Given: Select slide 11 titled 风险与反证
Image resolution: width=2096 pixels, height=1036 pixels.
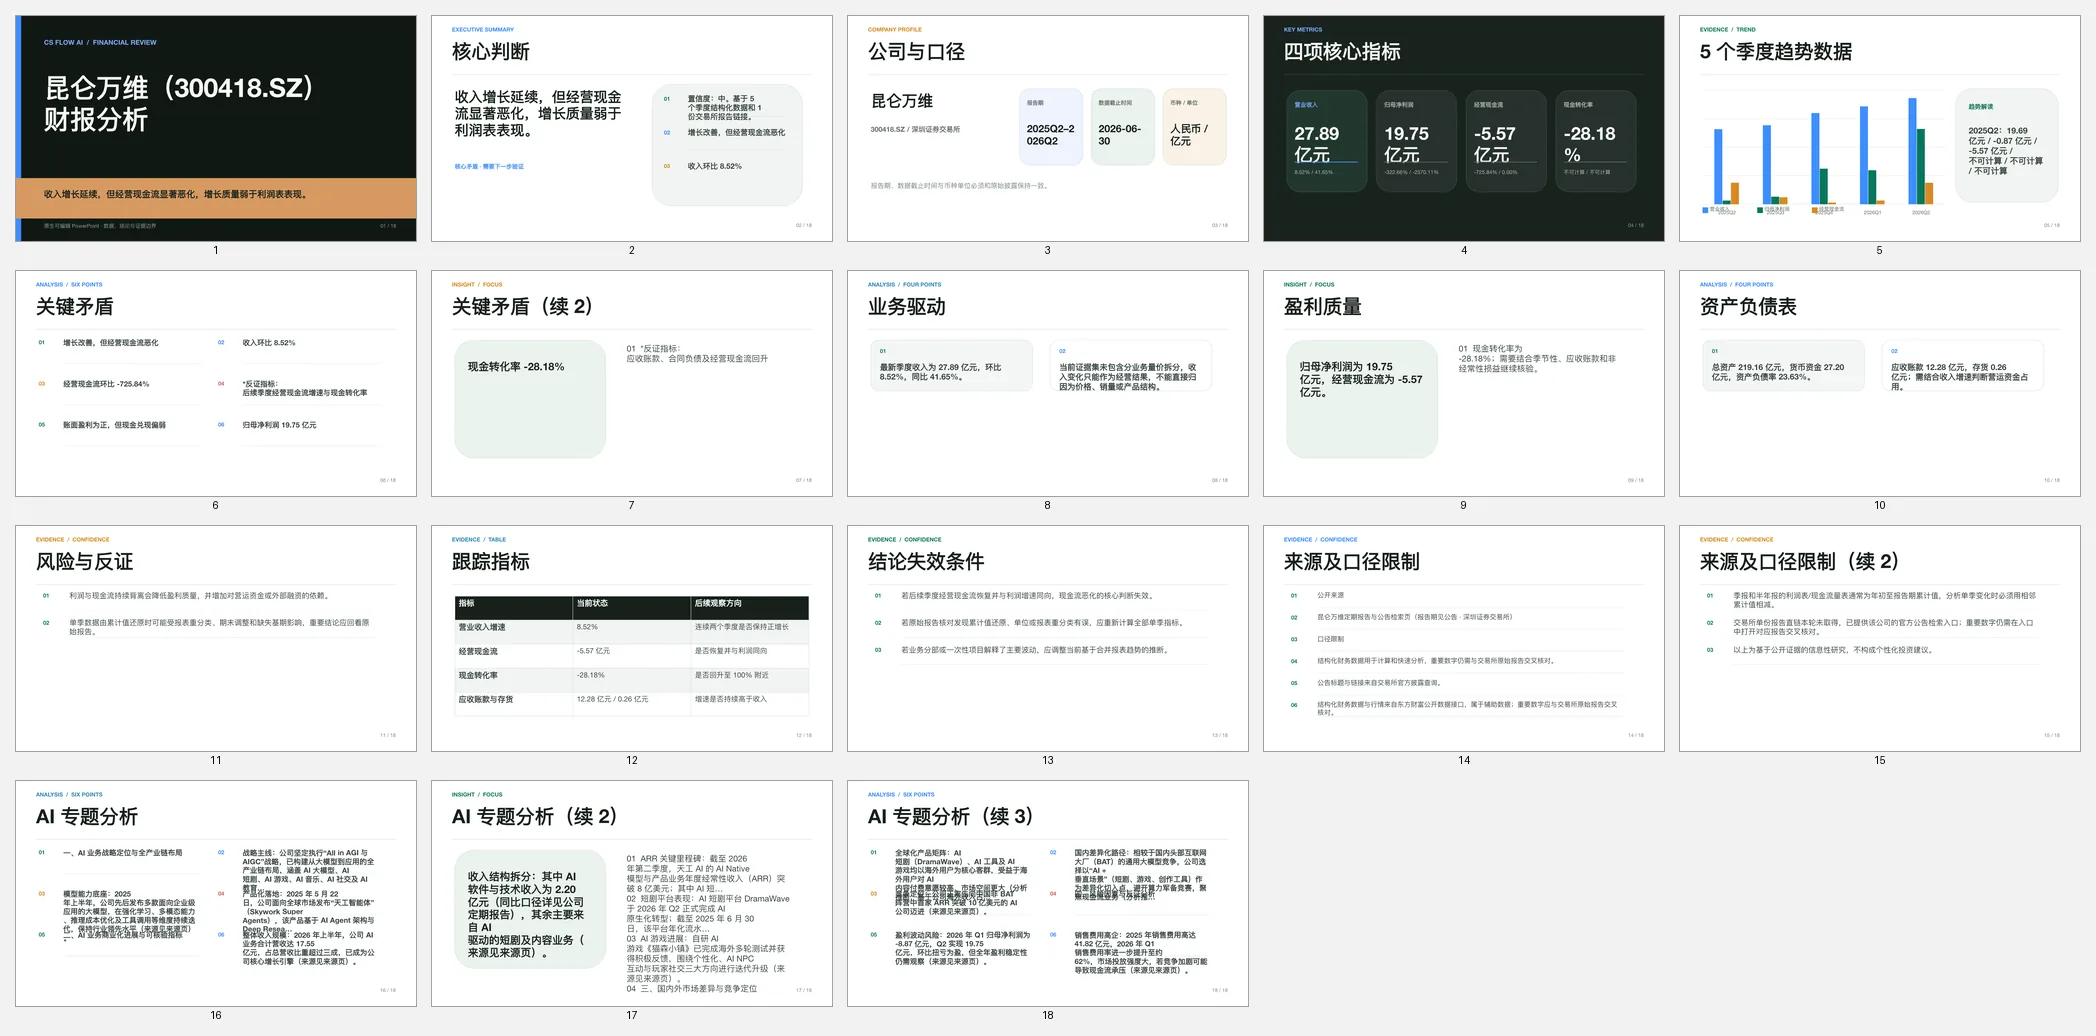Looking at the screenshot, I should 216,638.
